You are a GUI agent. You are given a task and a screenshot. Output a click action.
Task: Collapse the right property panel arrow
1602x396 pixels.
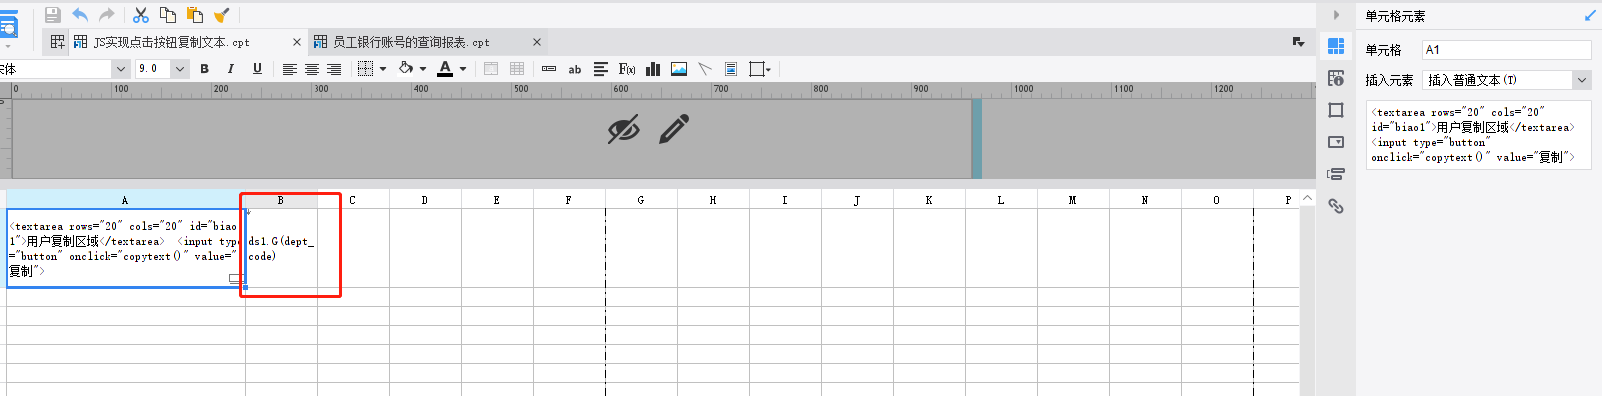click(1336, 15)
